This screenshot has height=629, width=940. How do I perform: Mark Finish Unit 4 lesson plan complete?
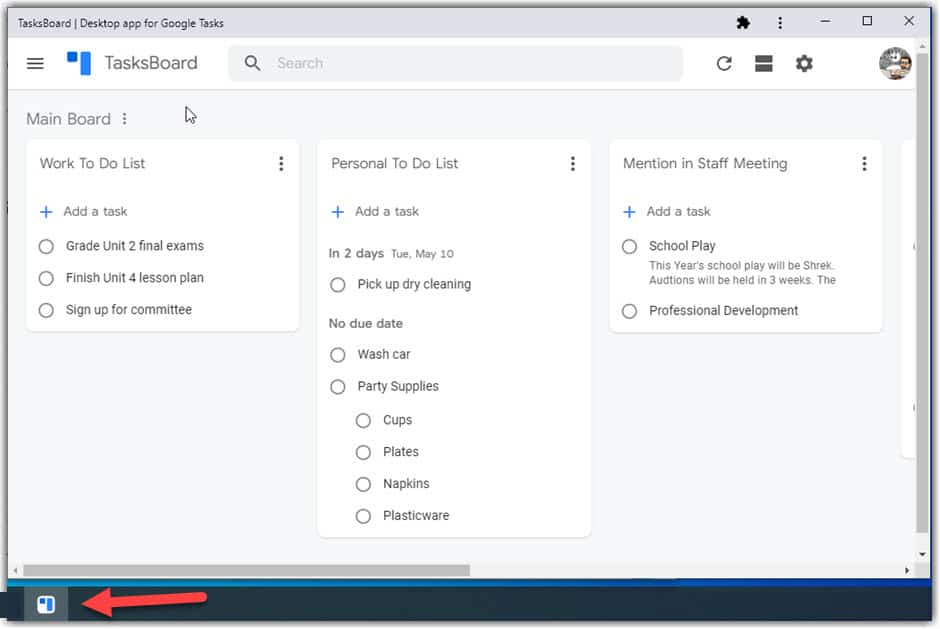(46, 278)
